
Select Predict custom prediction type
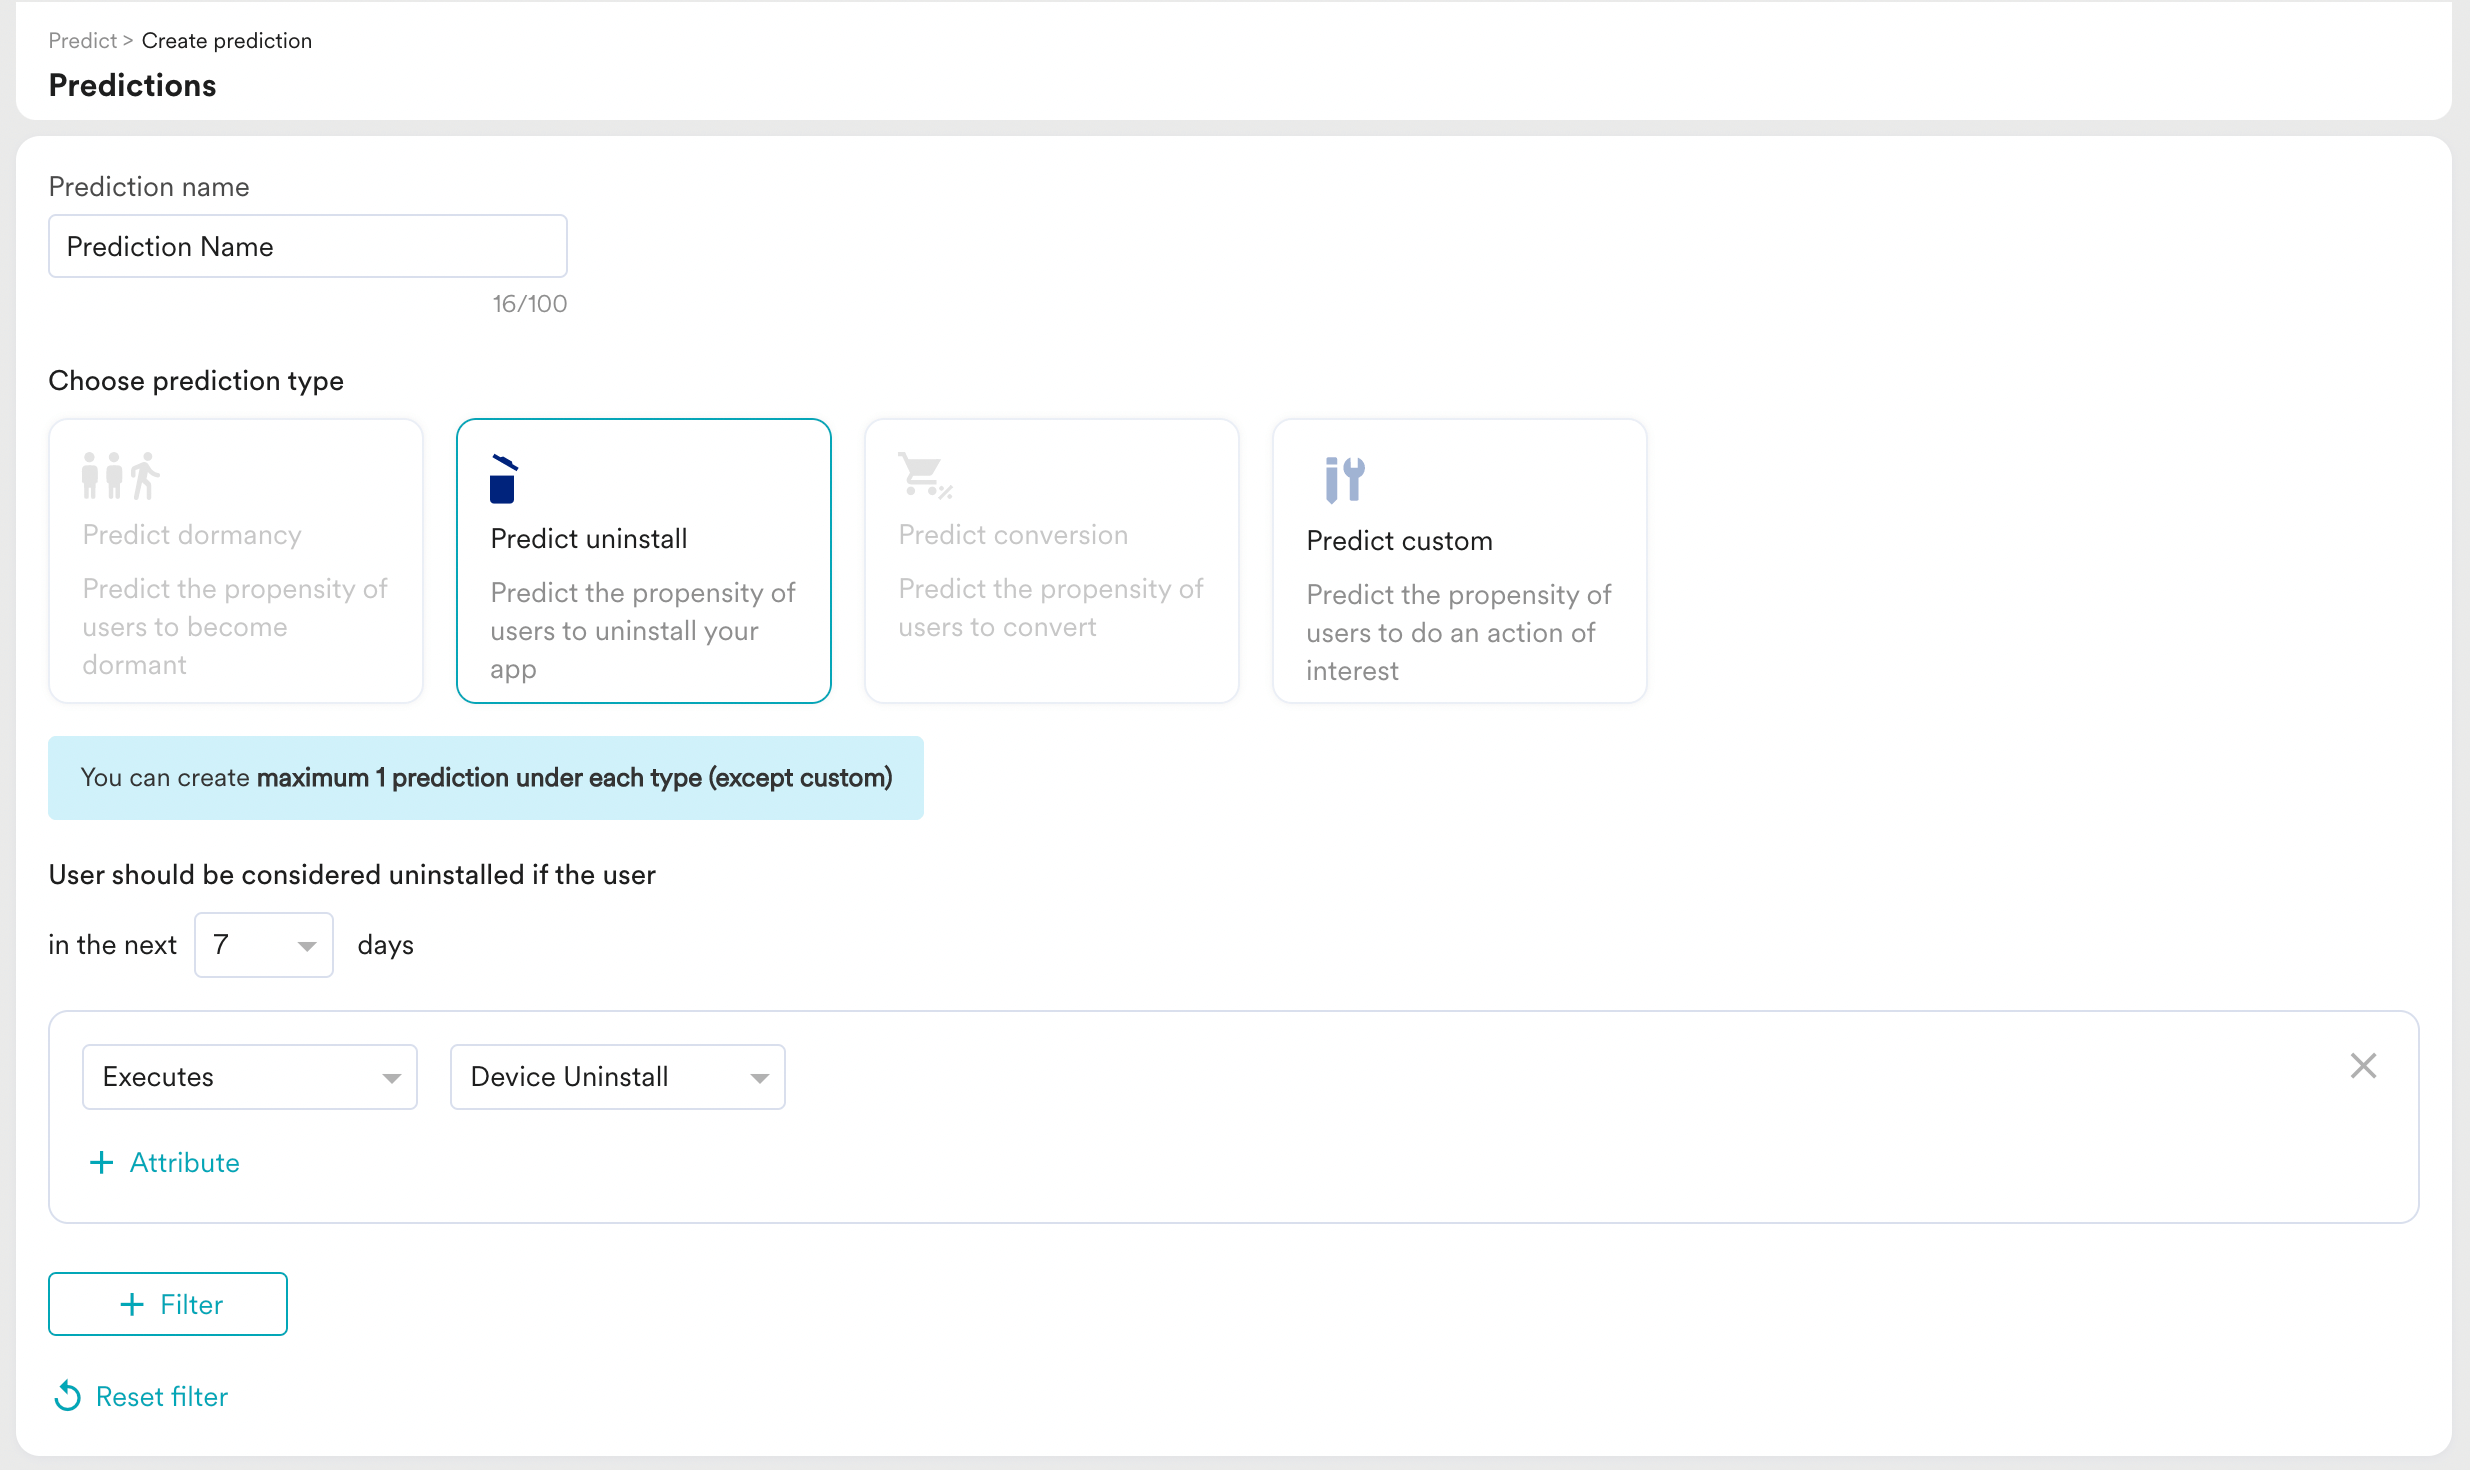coord(1458,560)
